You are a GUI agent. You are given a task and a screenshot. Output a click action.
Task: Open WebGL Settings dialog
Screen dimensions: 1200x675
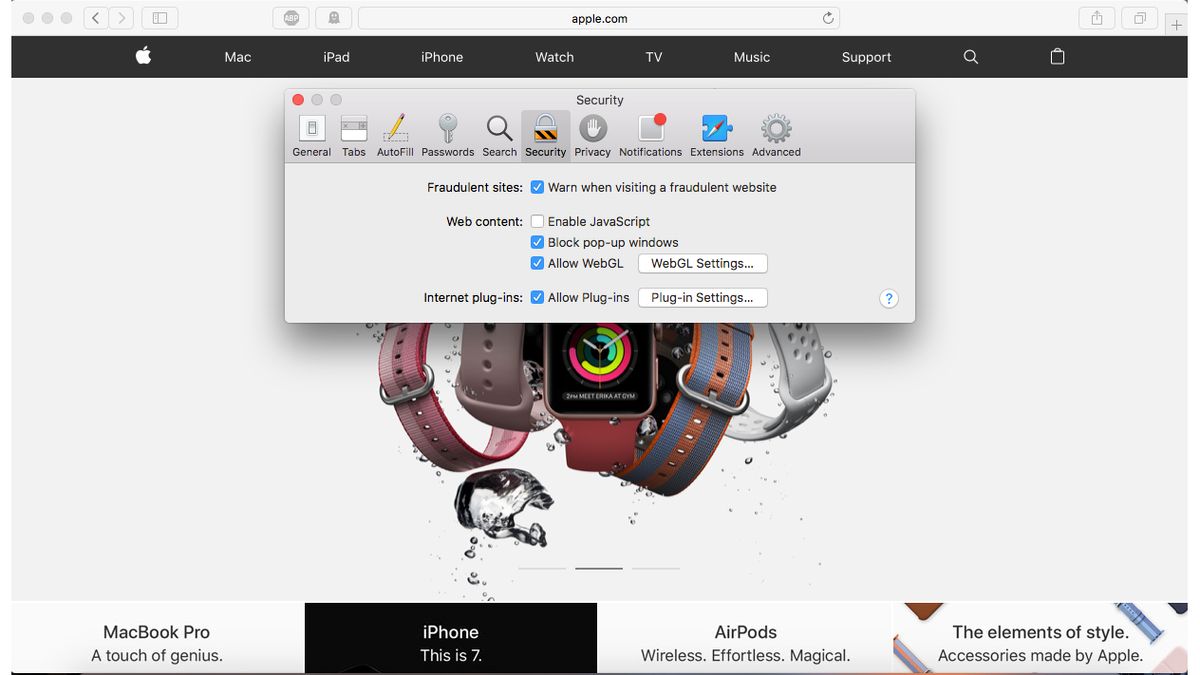coord(702,263)
